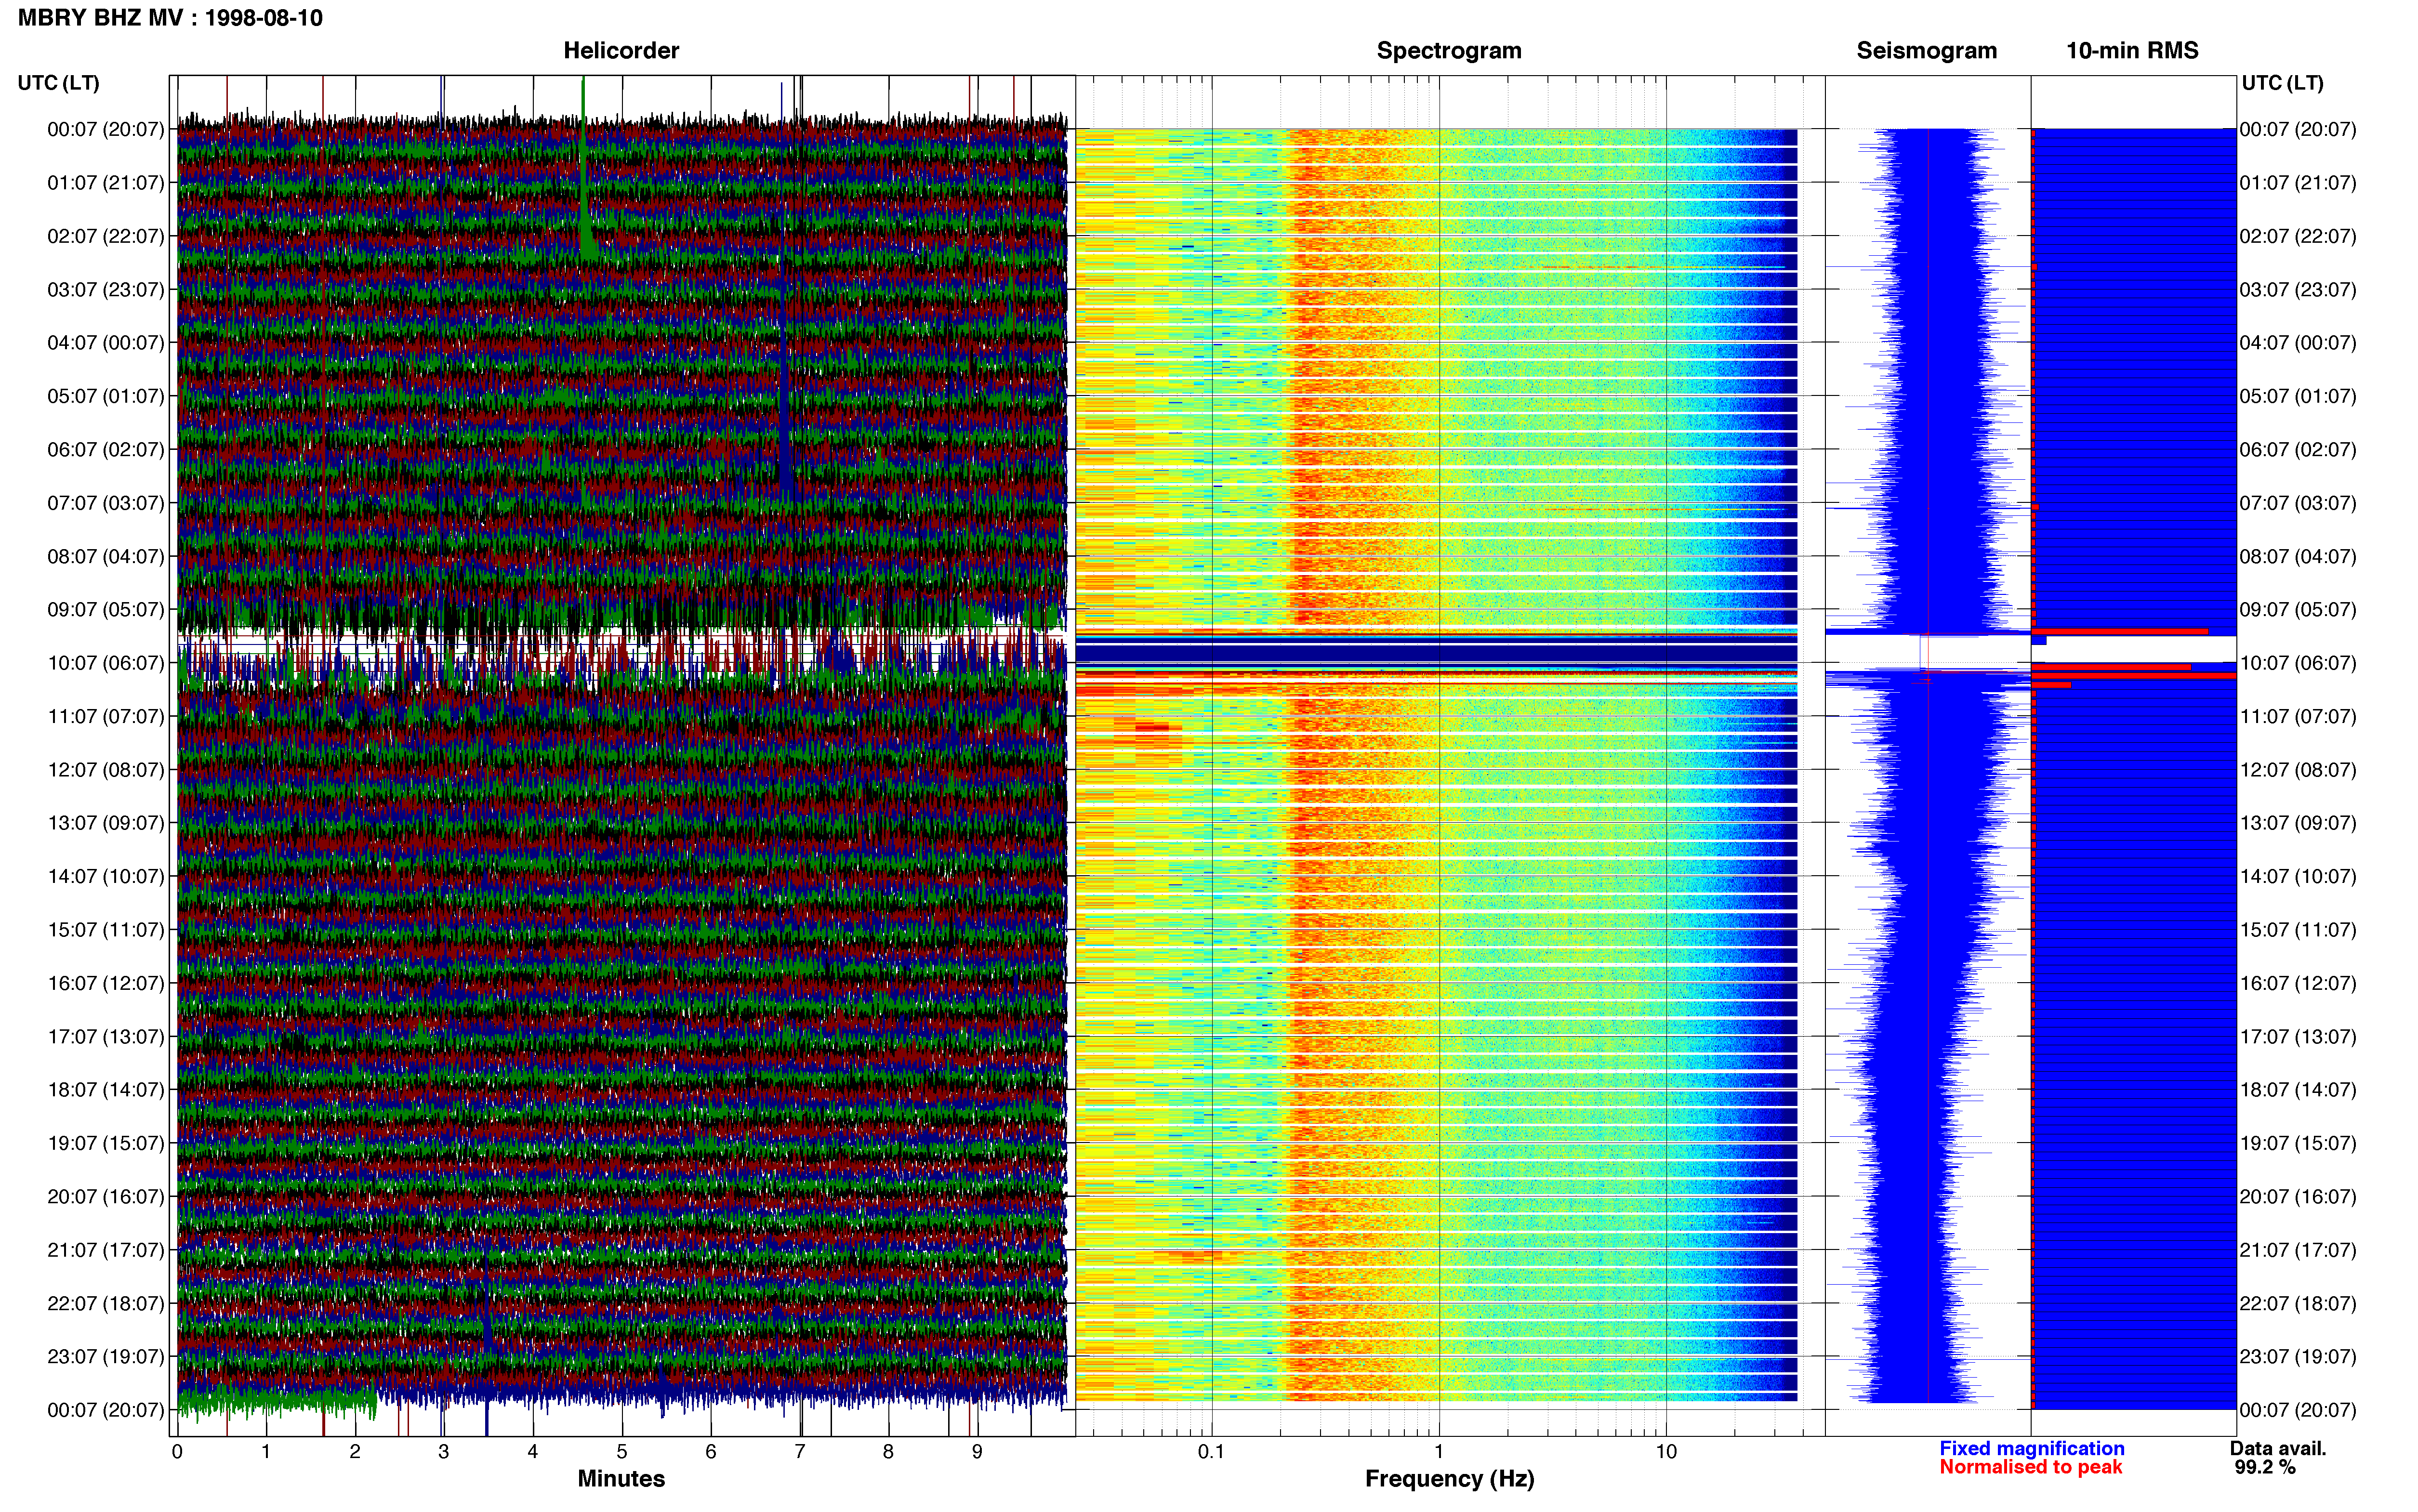Click the '99.2 %' data availability value
This screenshot has width=2418, height=1512.
(2265, 1468)
